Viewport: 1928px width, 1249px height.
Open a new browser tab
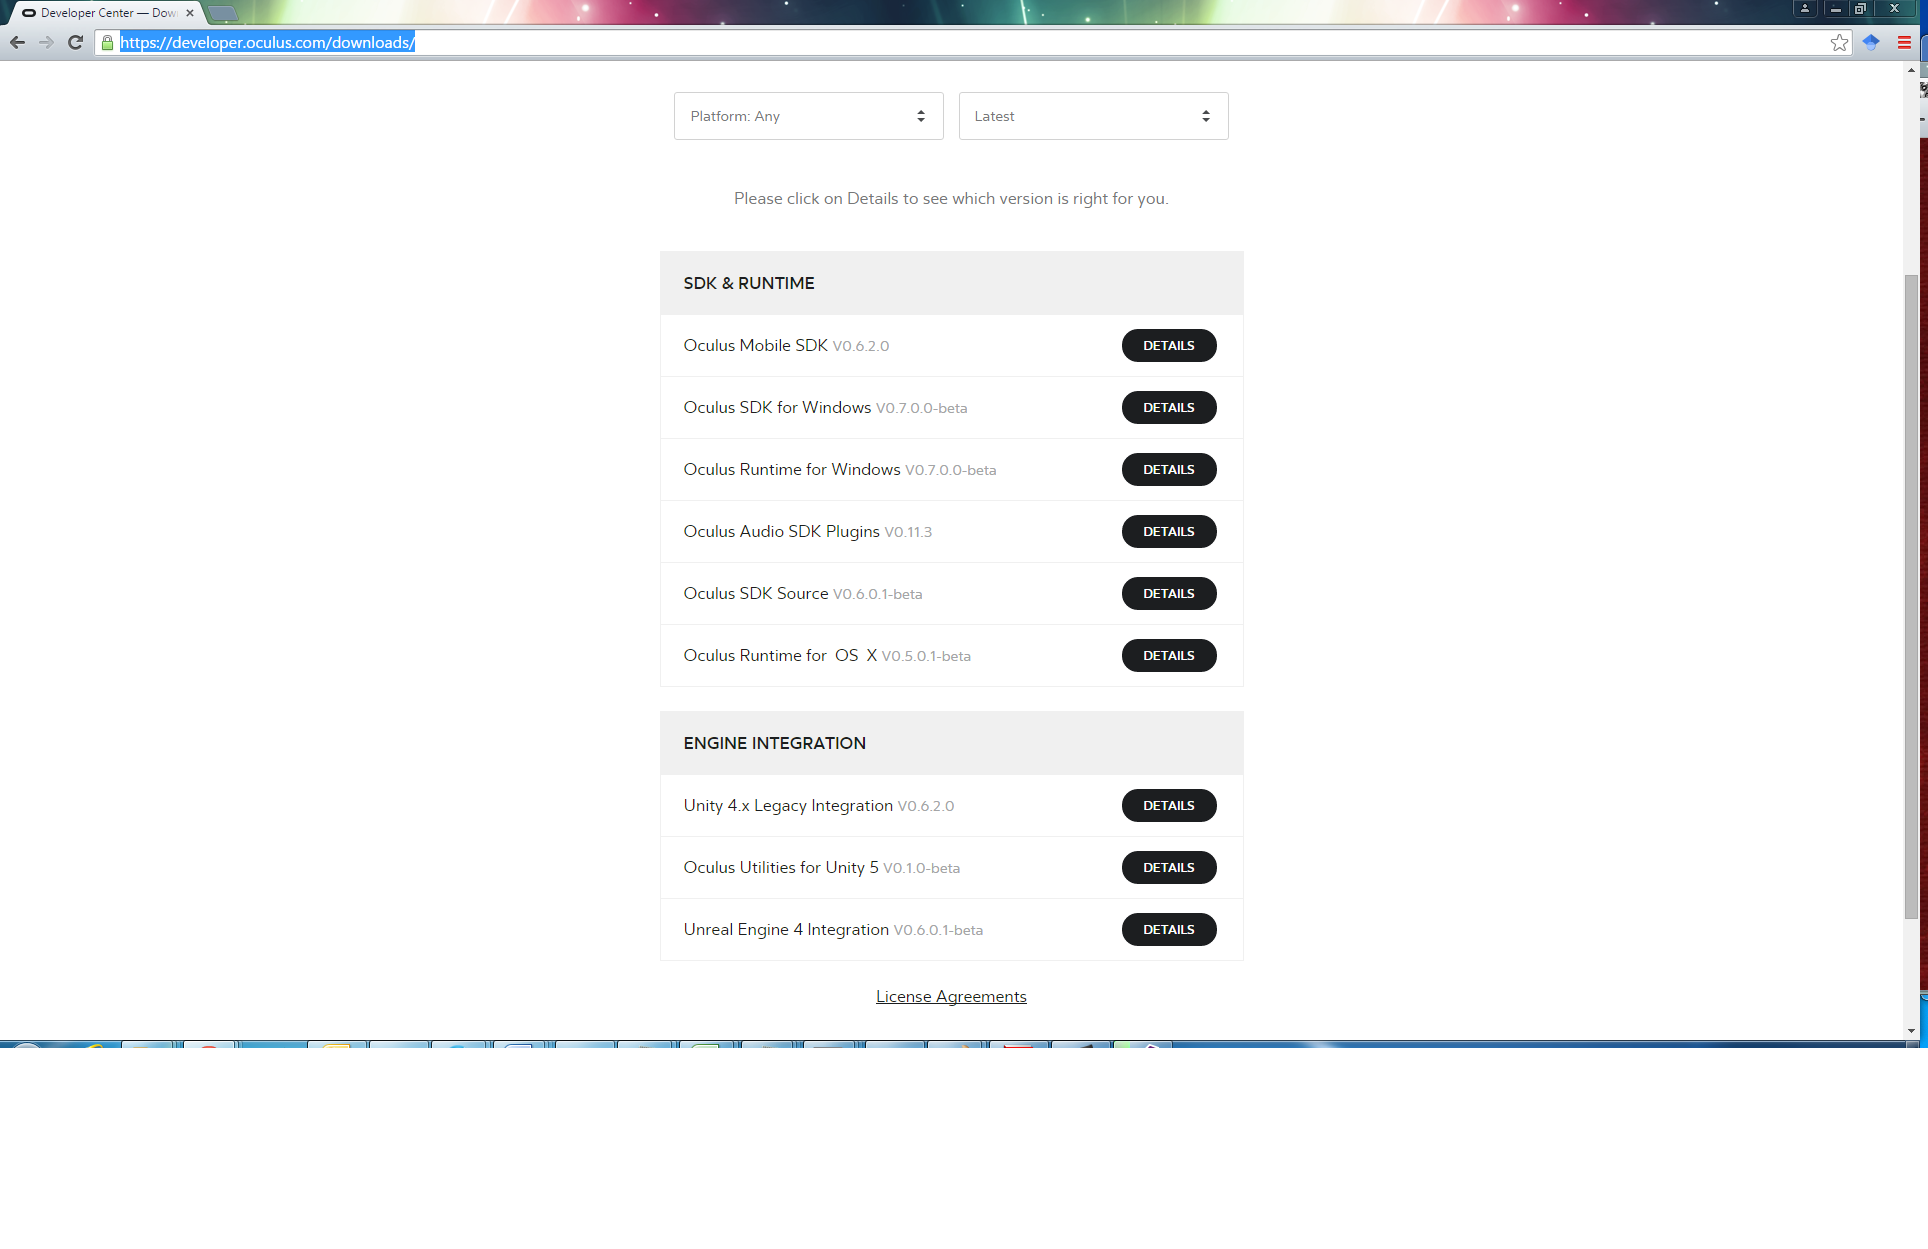[223, 13]
